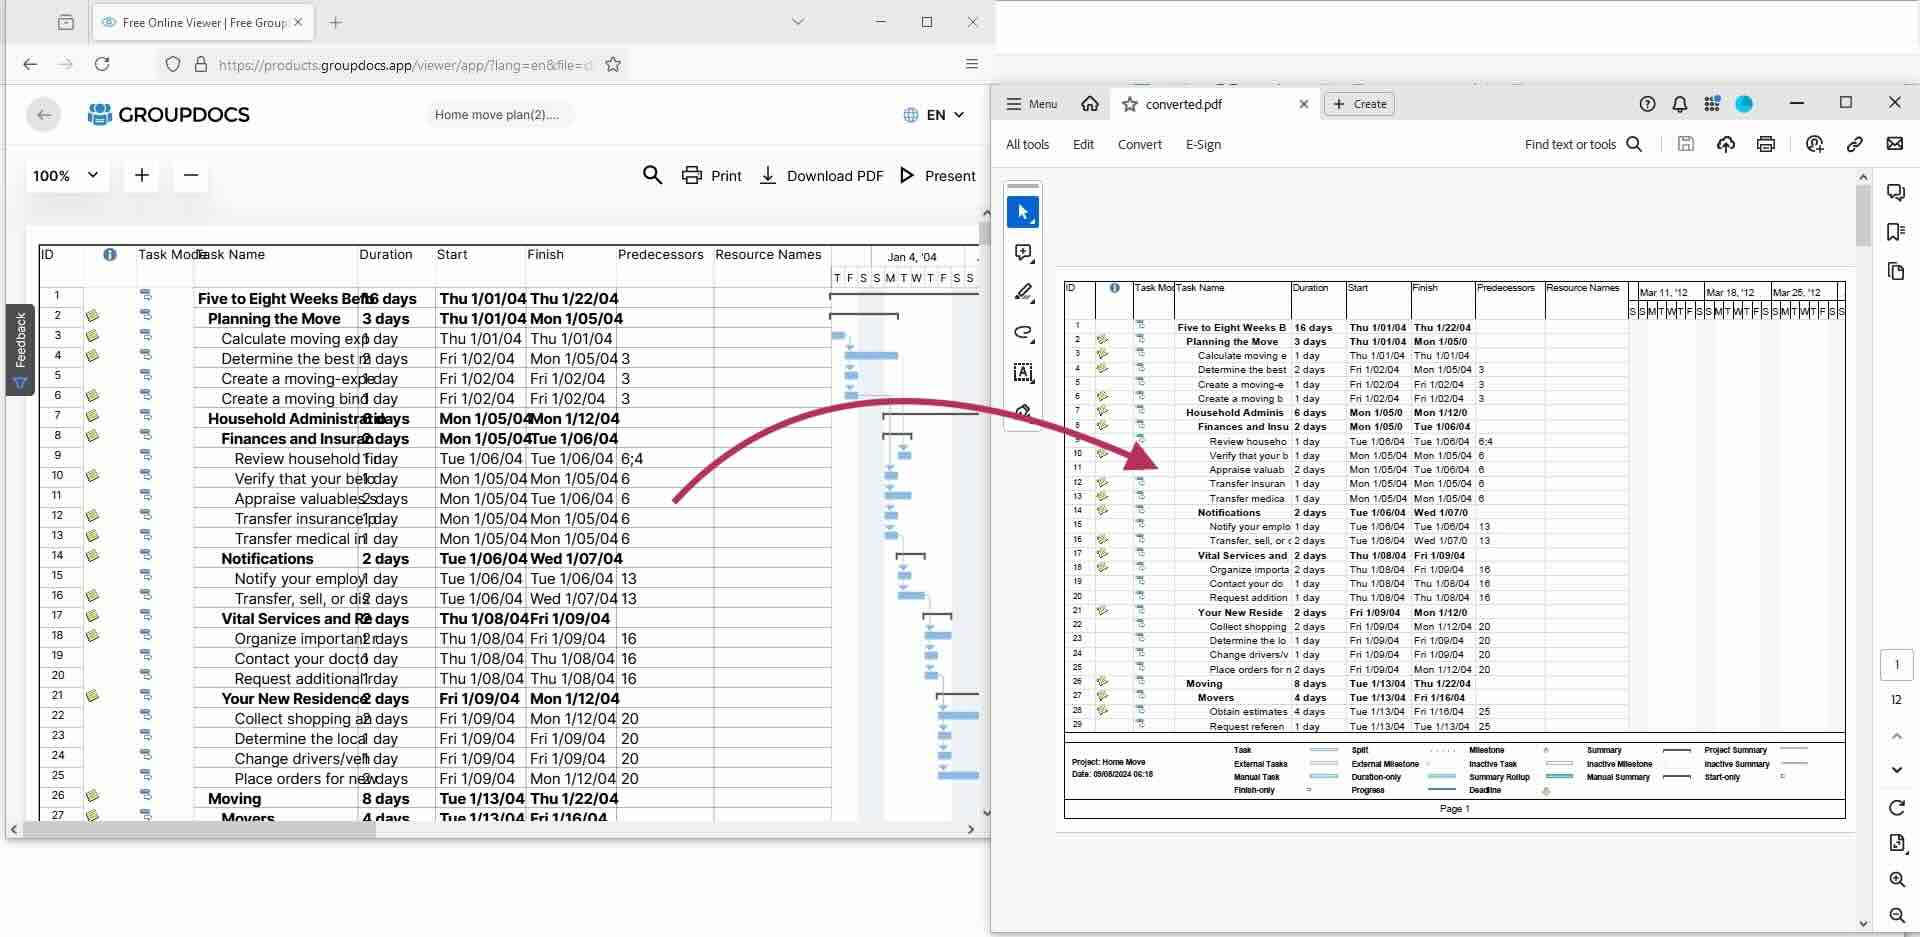The width and height of the screenshot is (1920, 937).
Task: Expand the 100% zoom dropdown
Action: [67, 175]
